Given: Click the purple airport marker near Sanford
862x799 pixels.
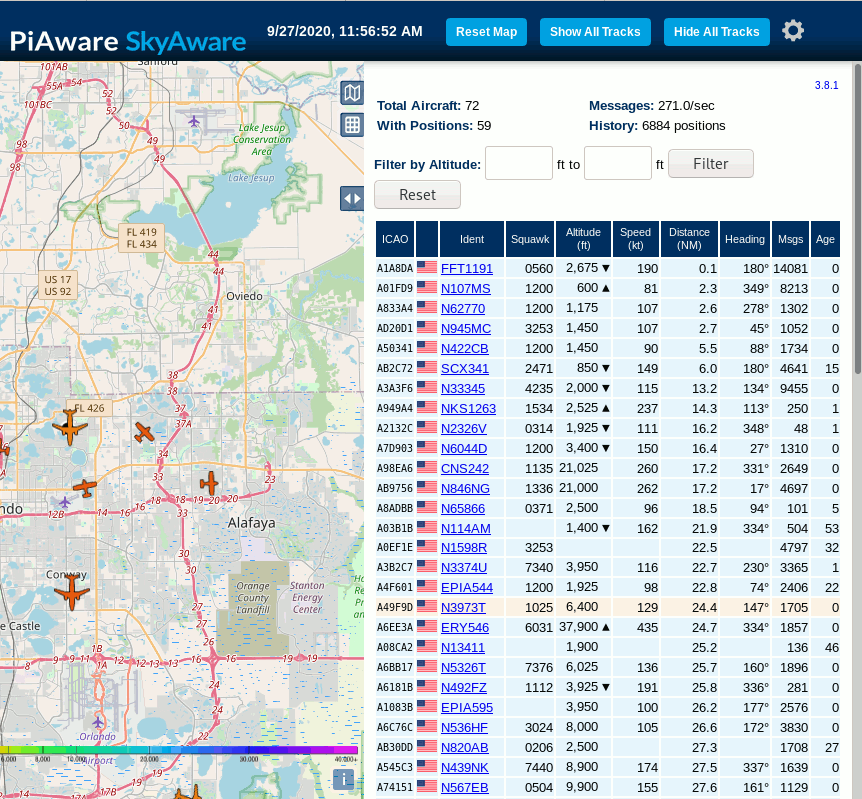Looking at the screenshot, I should [x=194, y=120].
